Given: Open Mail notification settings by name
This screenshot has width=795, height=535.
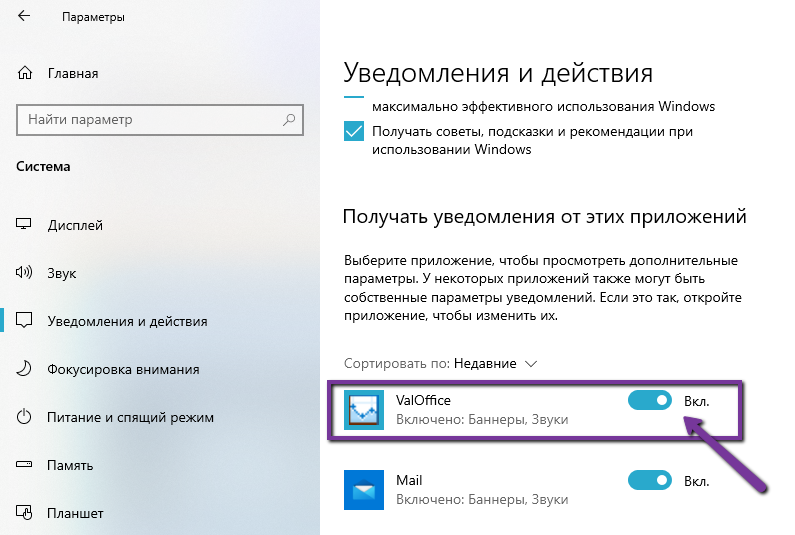Looking at the screenshot, I should pyautogui.click(x=409, y=480).
